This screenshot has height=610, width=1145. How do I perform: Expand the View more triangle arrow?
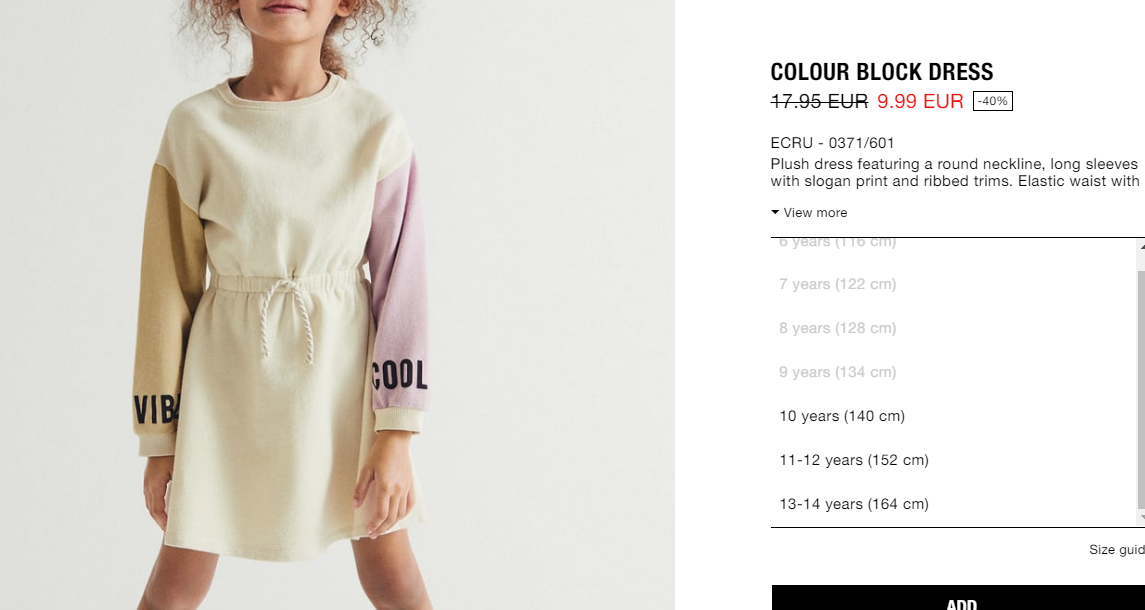[775, 213]
